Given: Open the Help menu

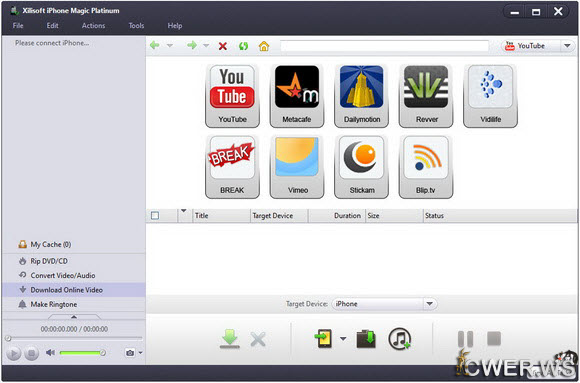Looking at the screenshot, I should pos(175,26).
